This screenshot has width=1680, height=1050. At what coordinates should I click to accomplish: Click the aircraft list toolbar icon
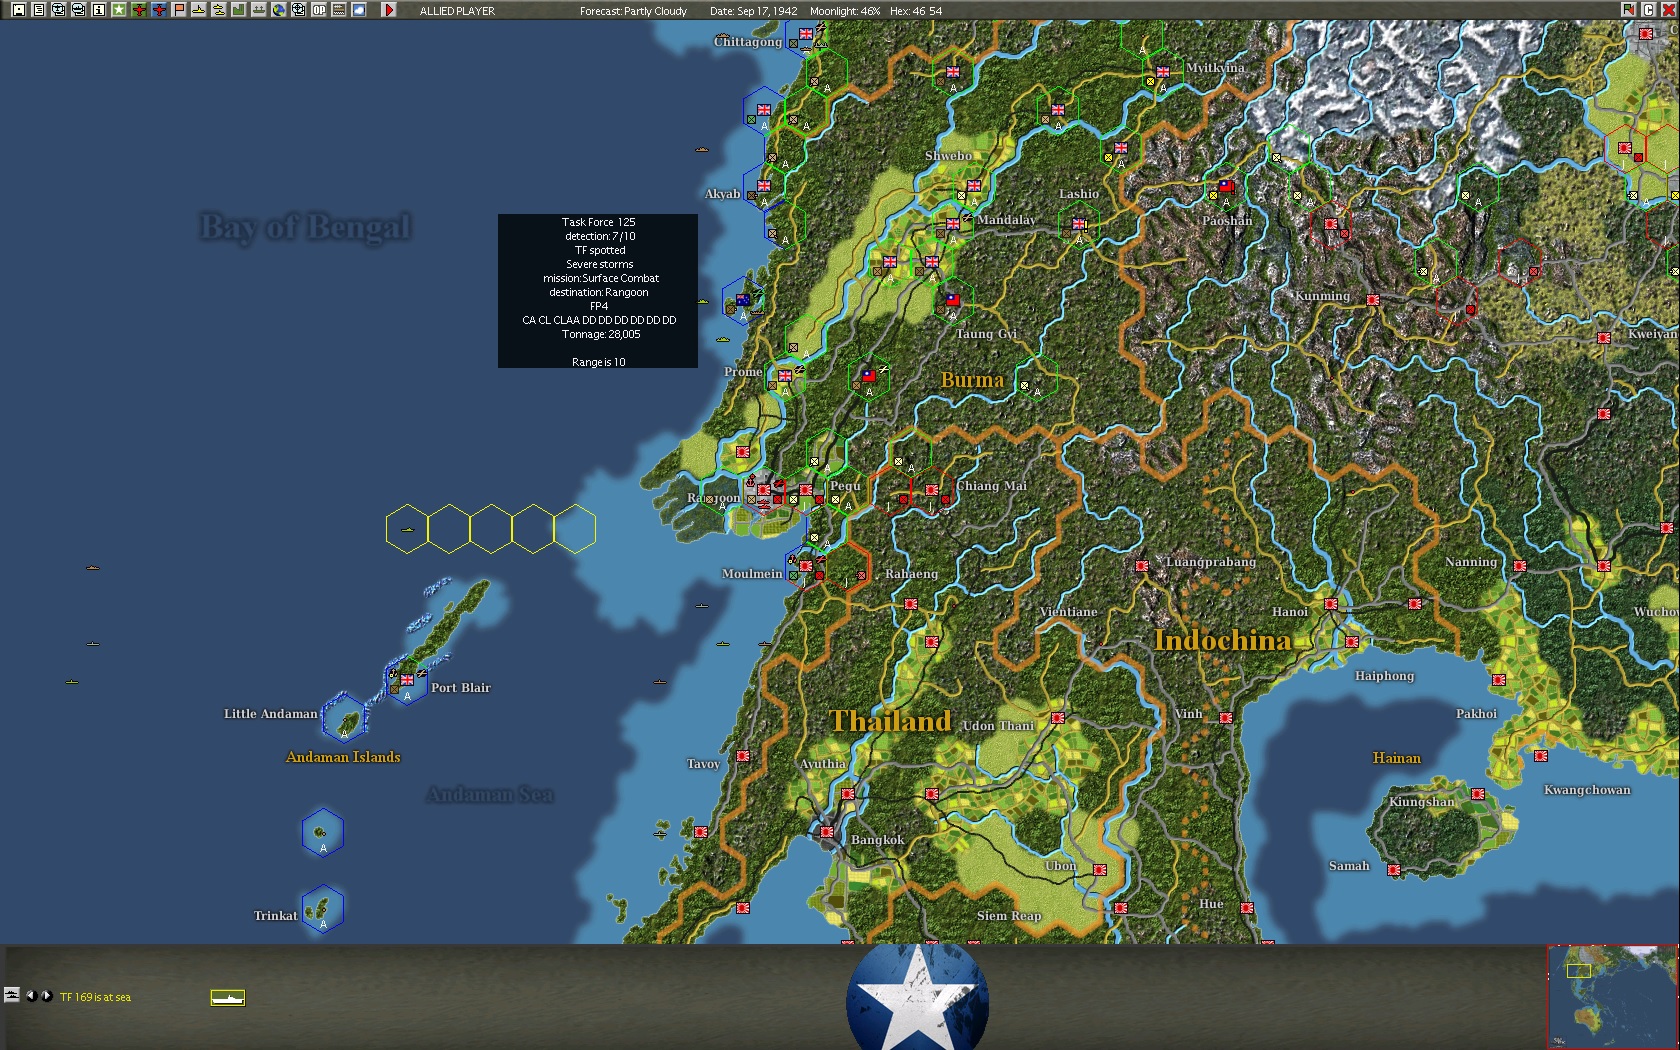pyautogui.click(x=58, y=10)
